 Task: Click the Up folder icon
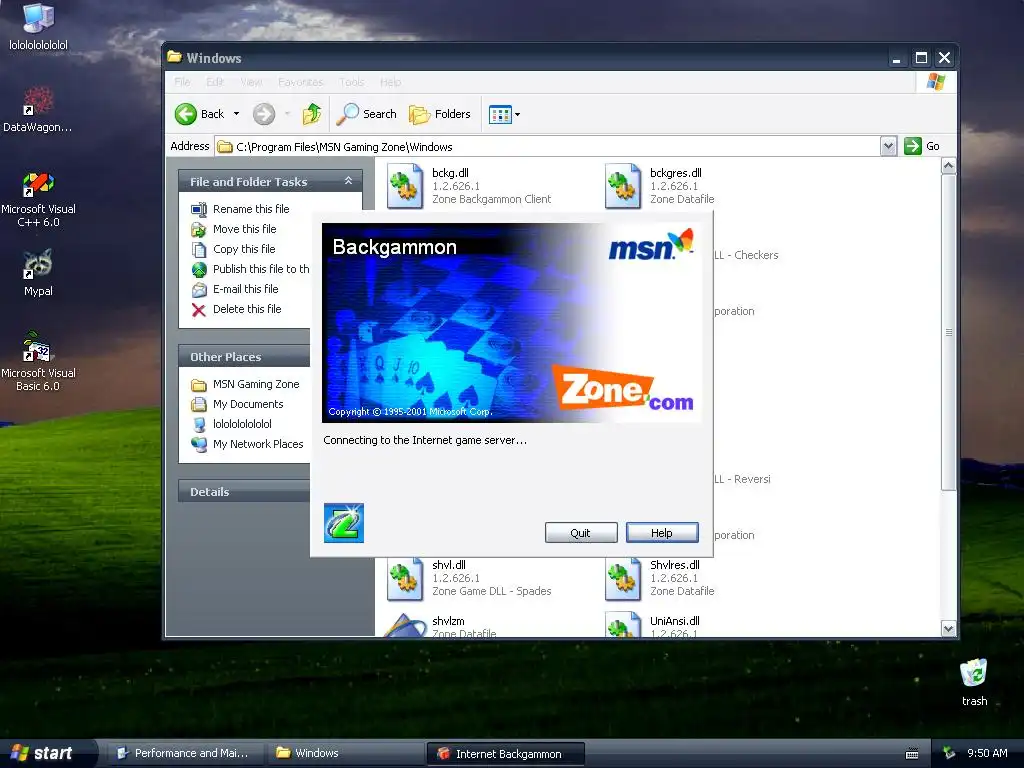tap(312, 114)
